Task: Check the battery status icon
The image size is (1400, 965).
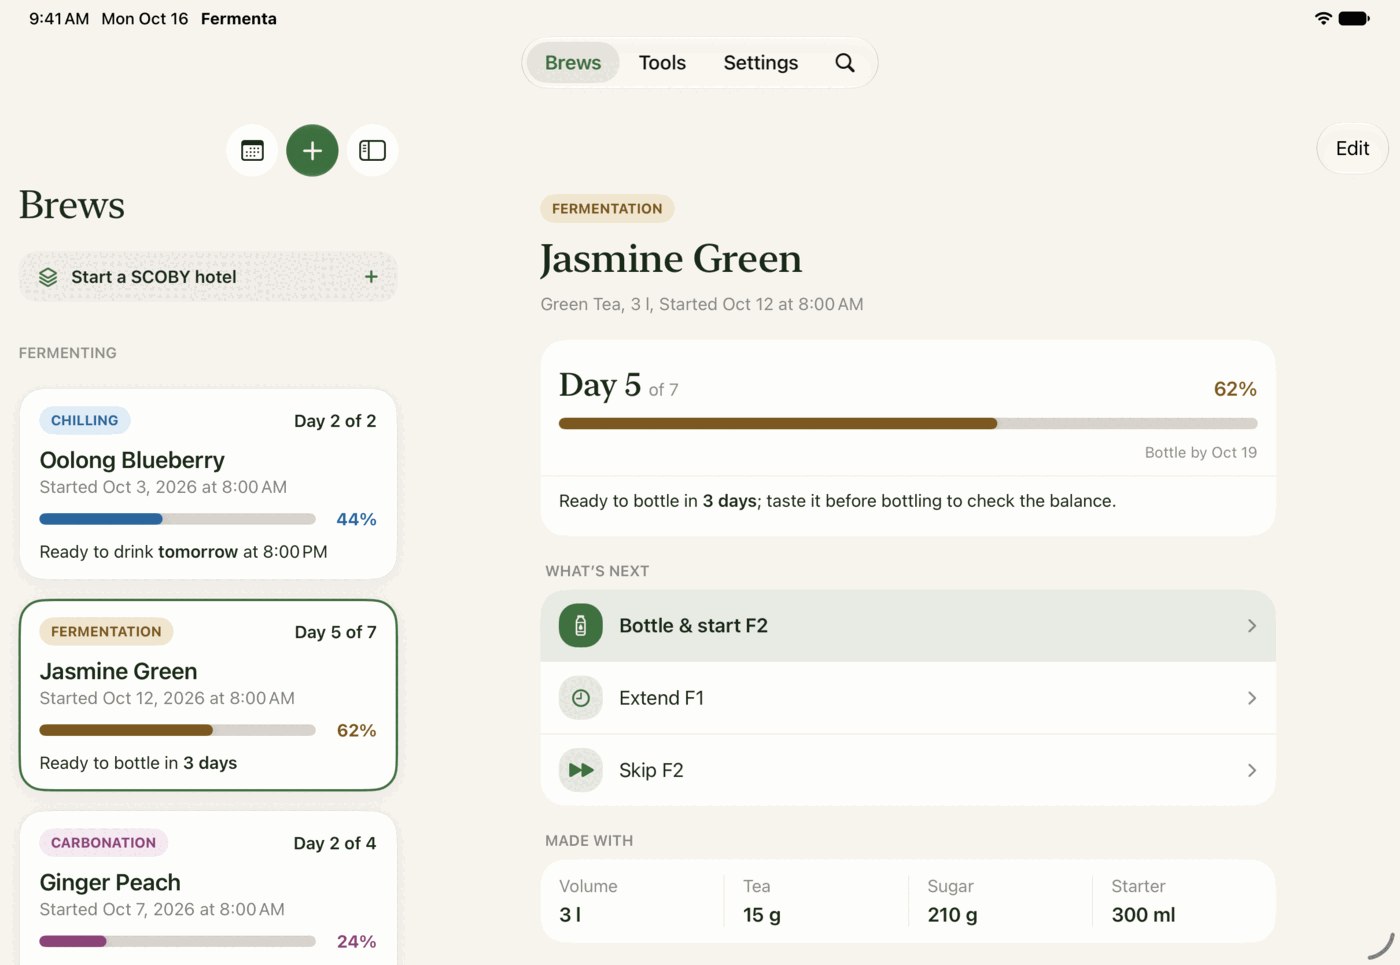Action: tap(1354, 18)
